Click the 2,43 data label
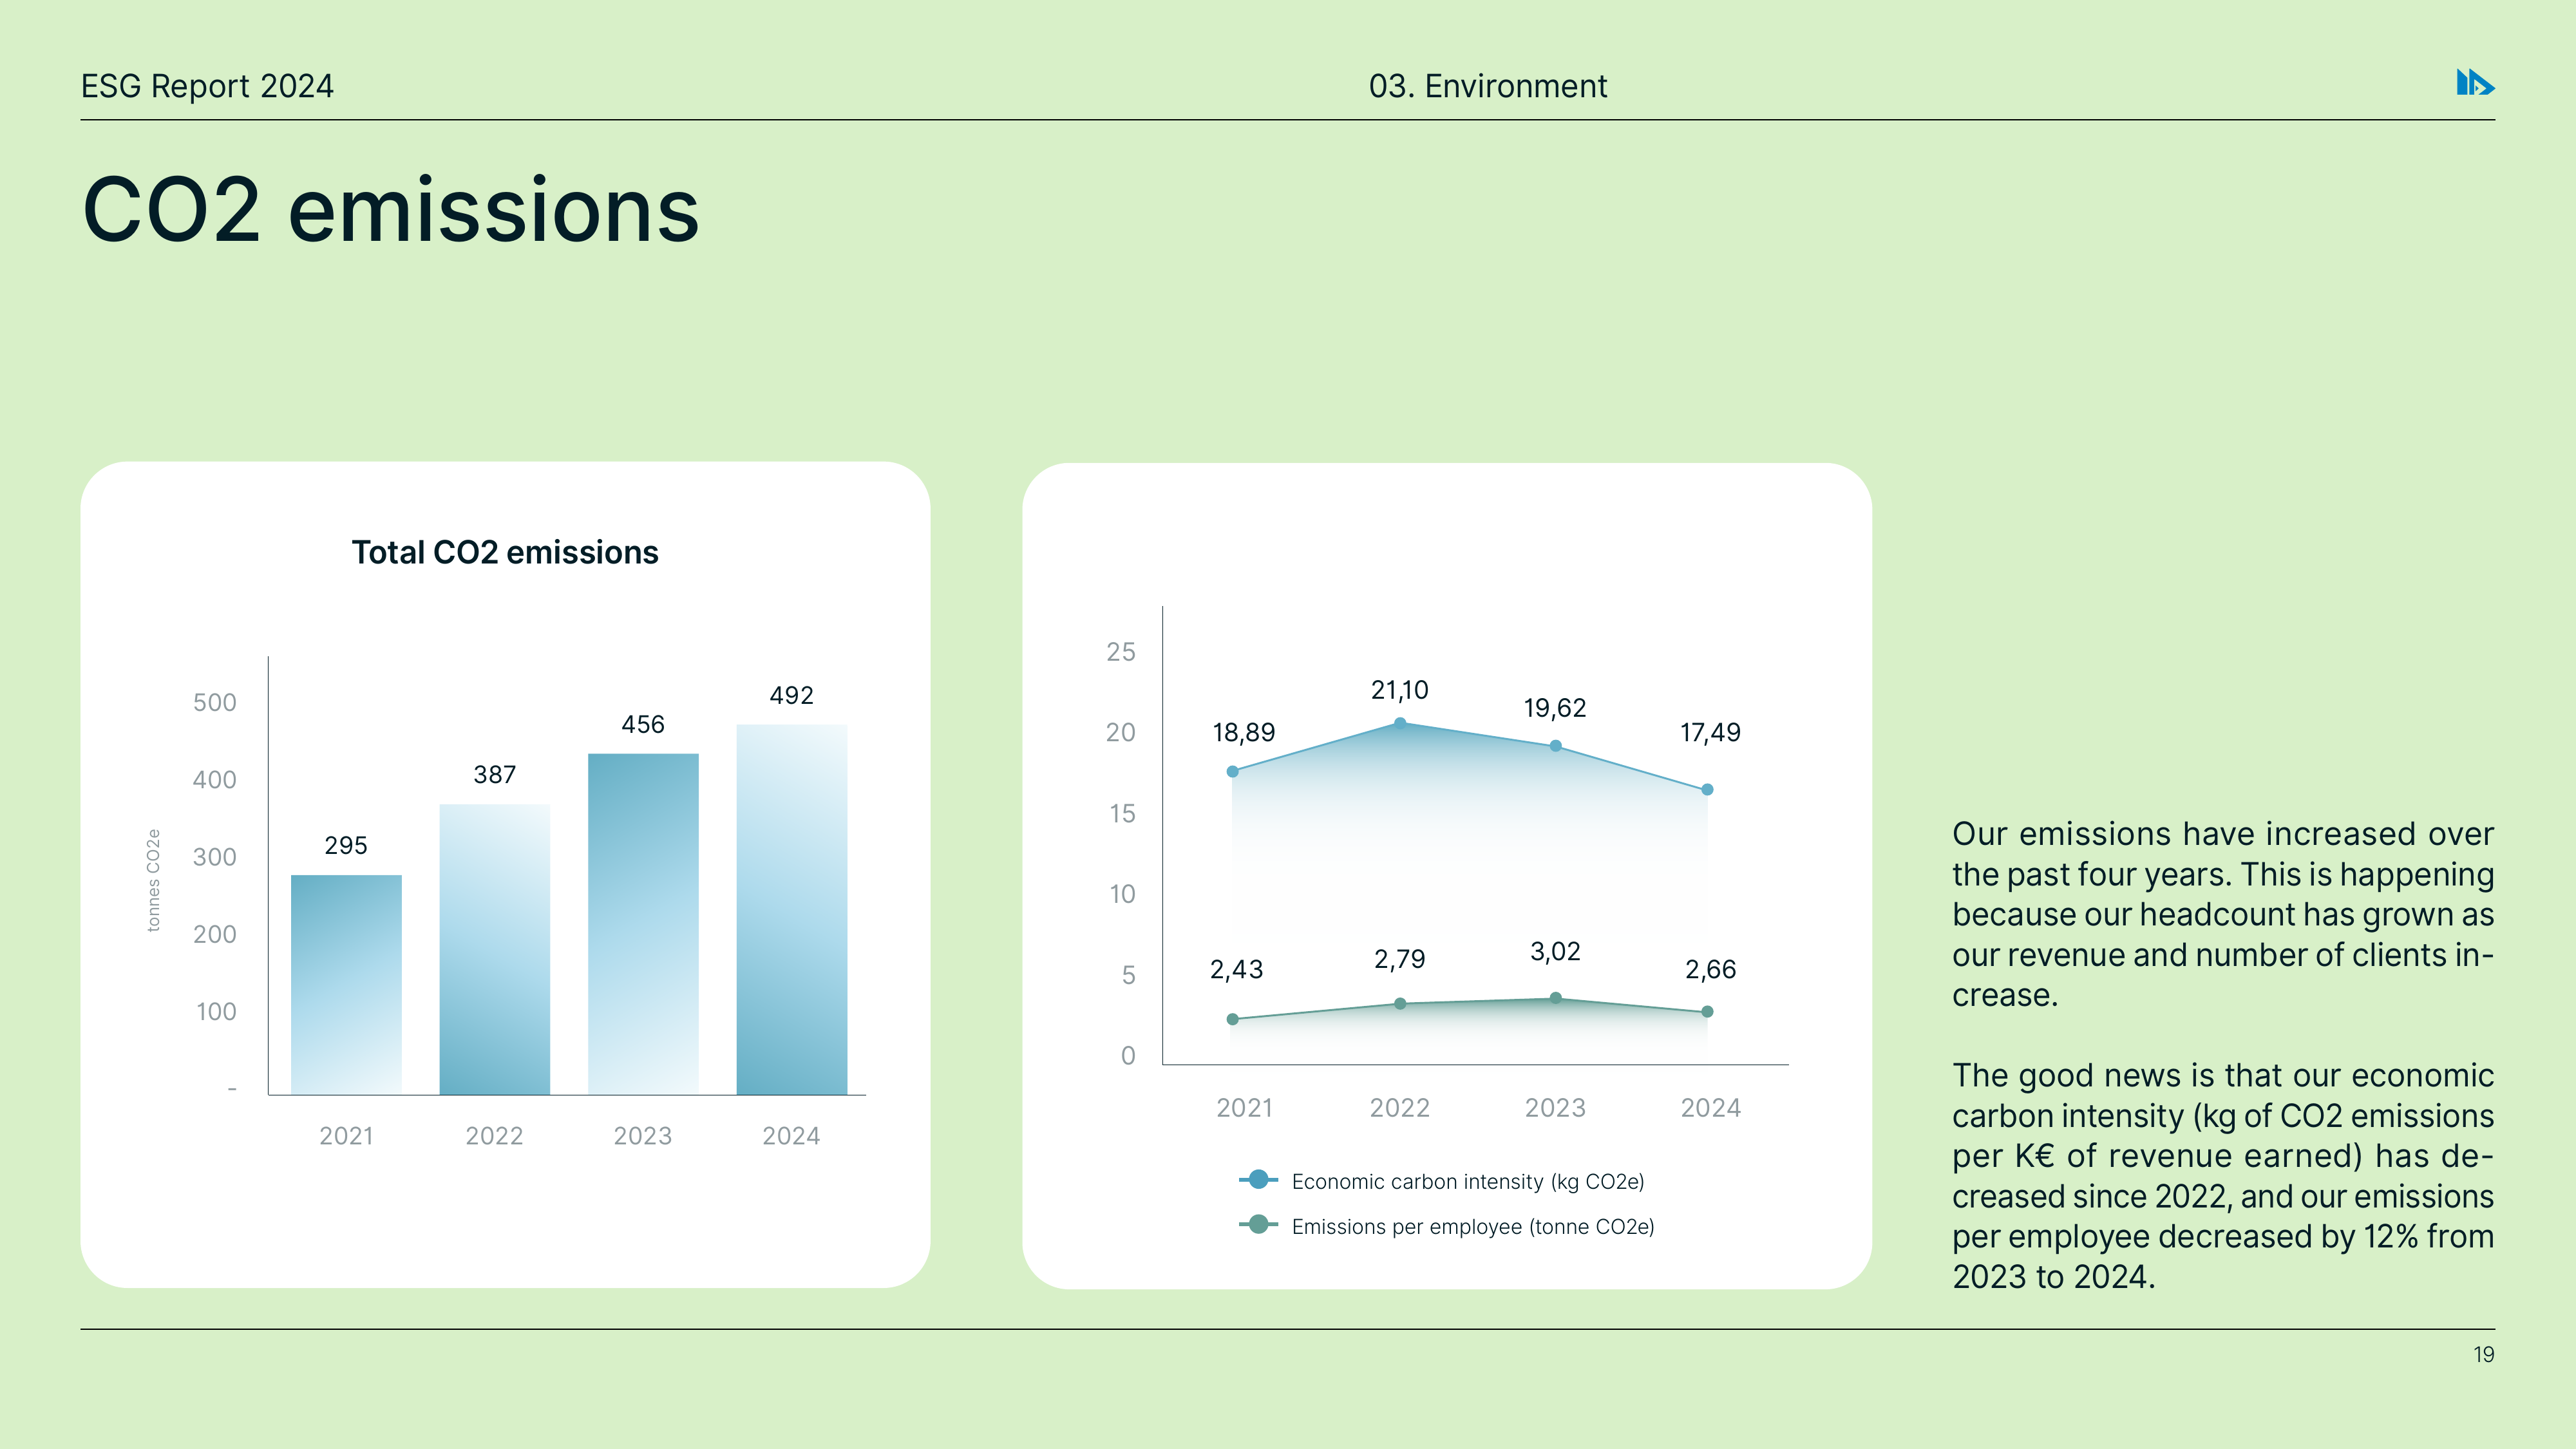Viewport: 2576px width, 1449px height. (1236, 970)
